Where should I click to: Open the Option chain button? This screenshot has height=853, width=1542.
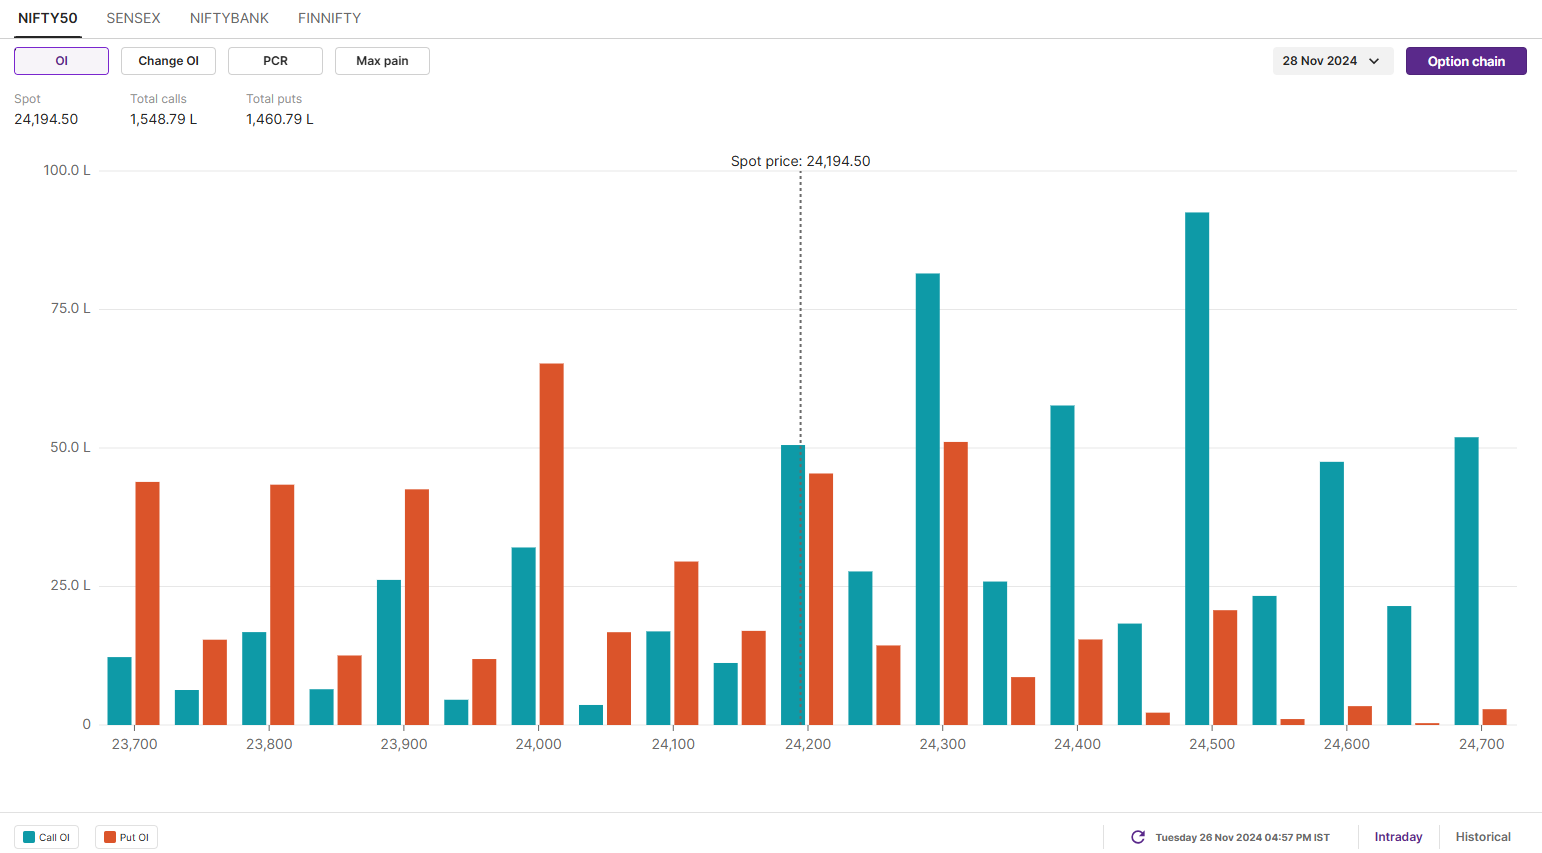tap(1466, 61)
